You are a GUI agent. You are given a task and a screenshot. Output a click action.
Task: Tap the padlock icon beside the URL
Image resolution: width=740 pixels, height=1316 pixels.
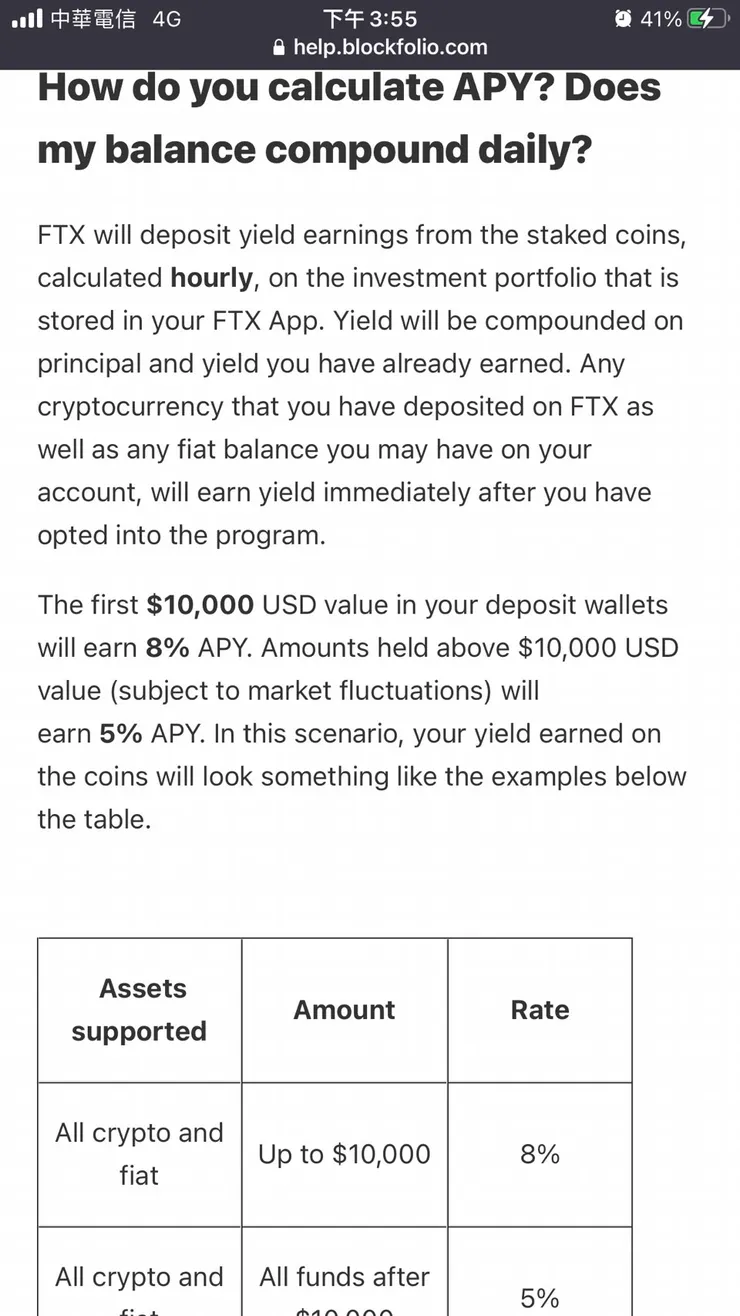click(x=278, y=47)
